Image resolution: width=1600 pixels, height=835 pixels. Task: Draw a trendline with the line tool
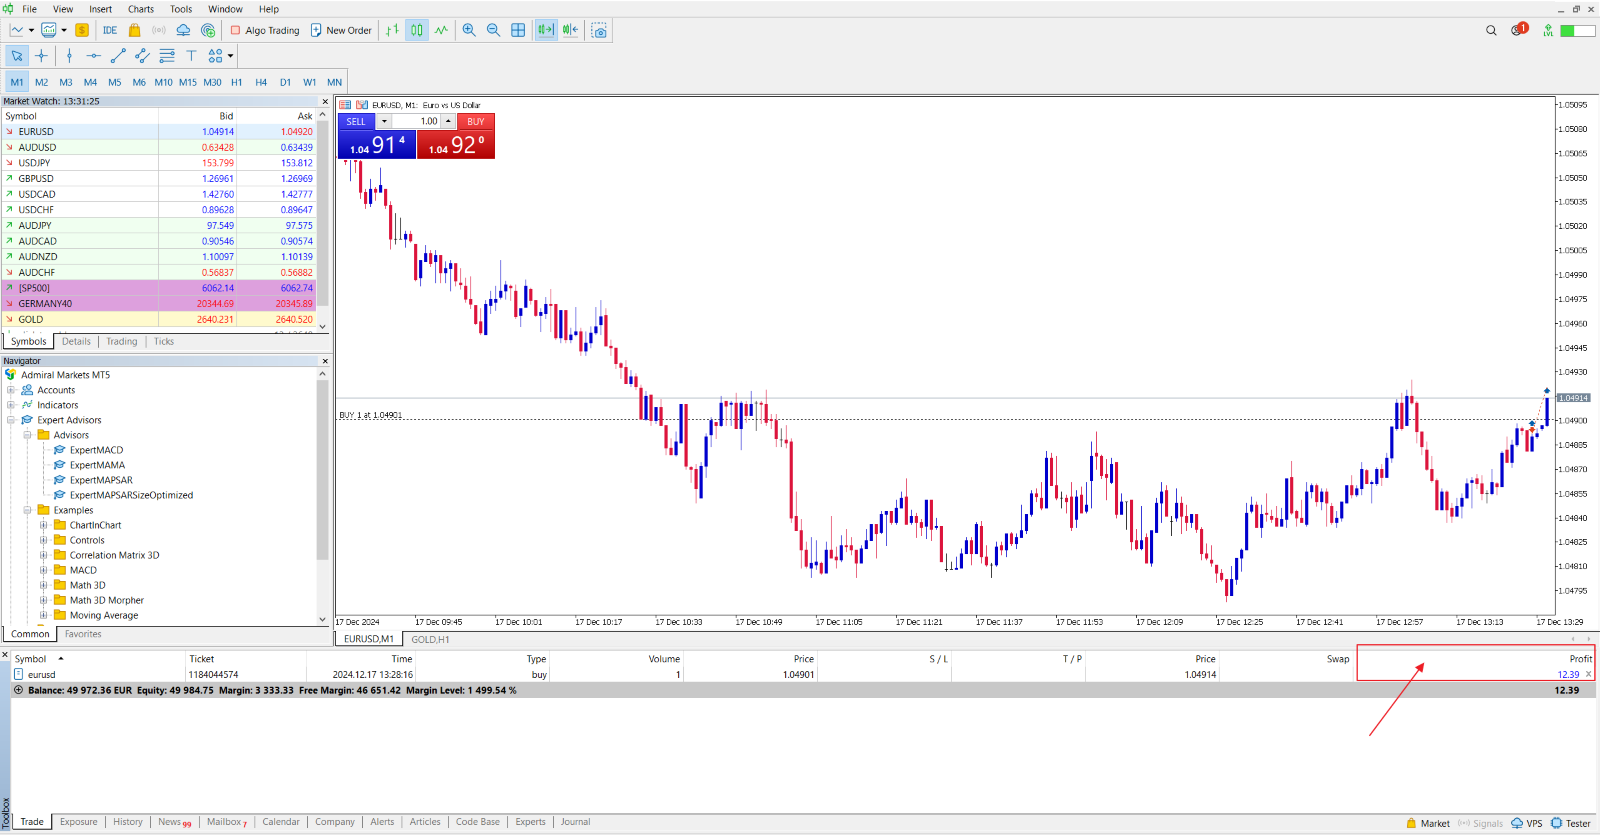tap(118, 56)
